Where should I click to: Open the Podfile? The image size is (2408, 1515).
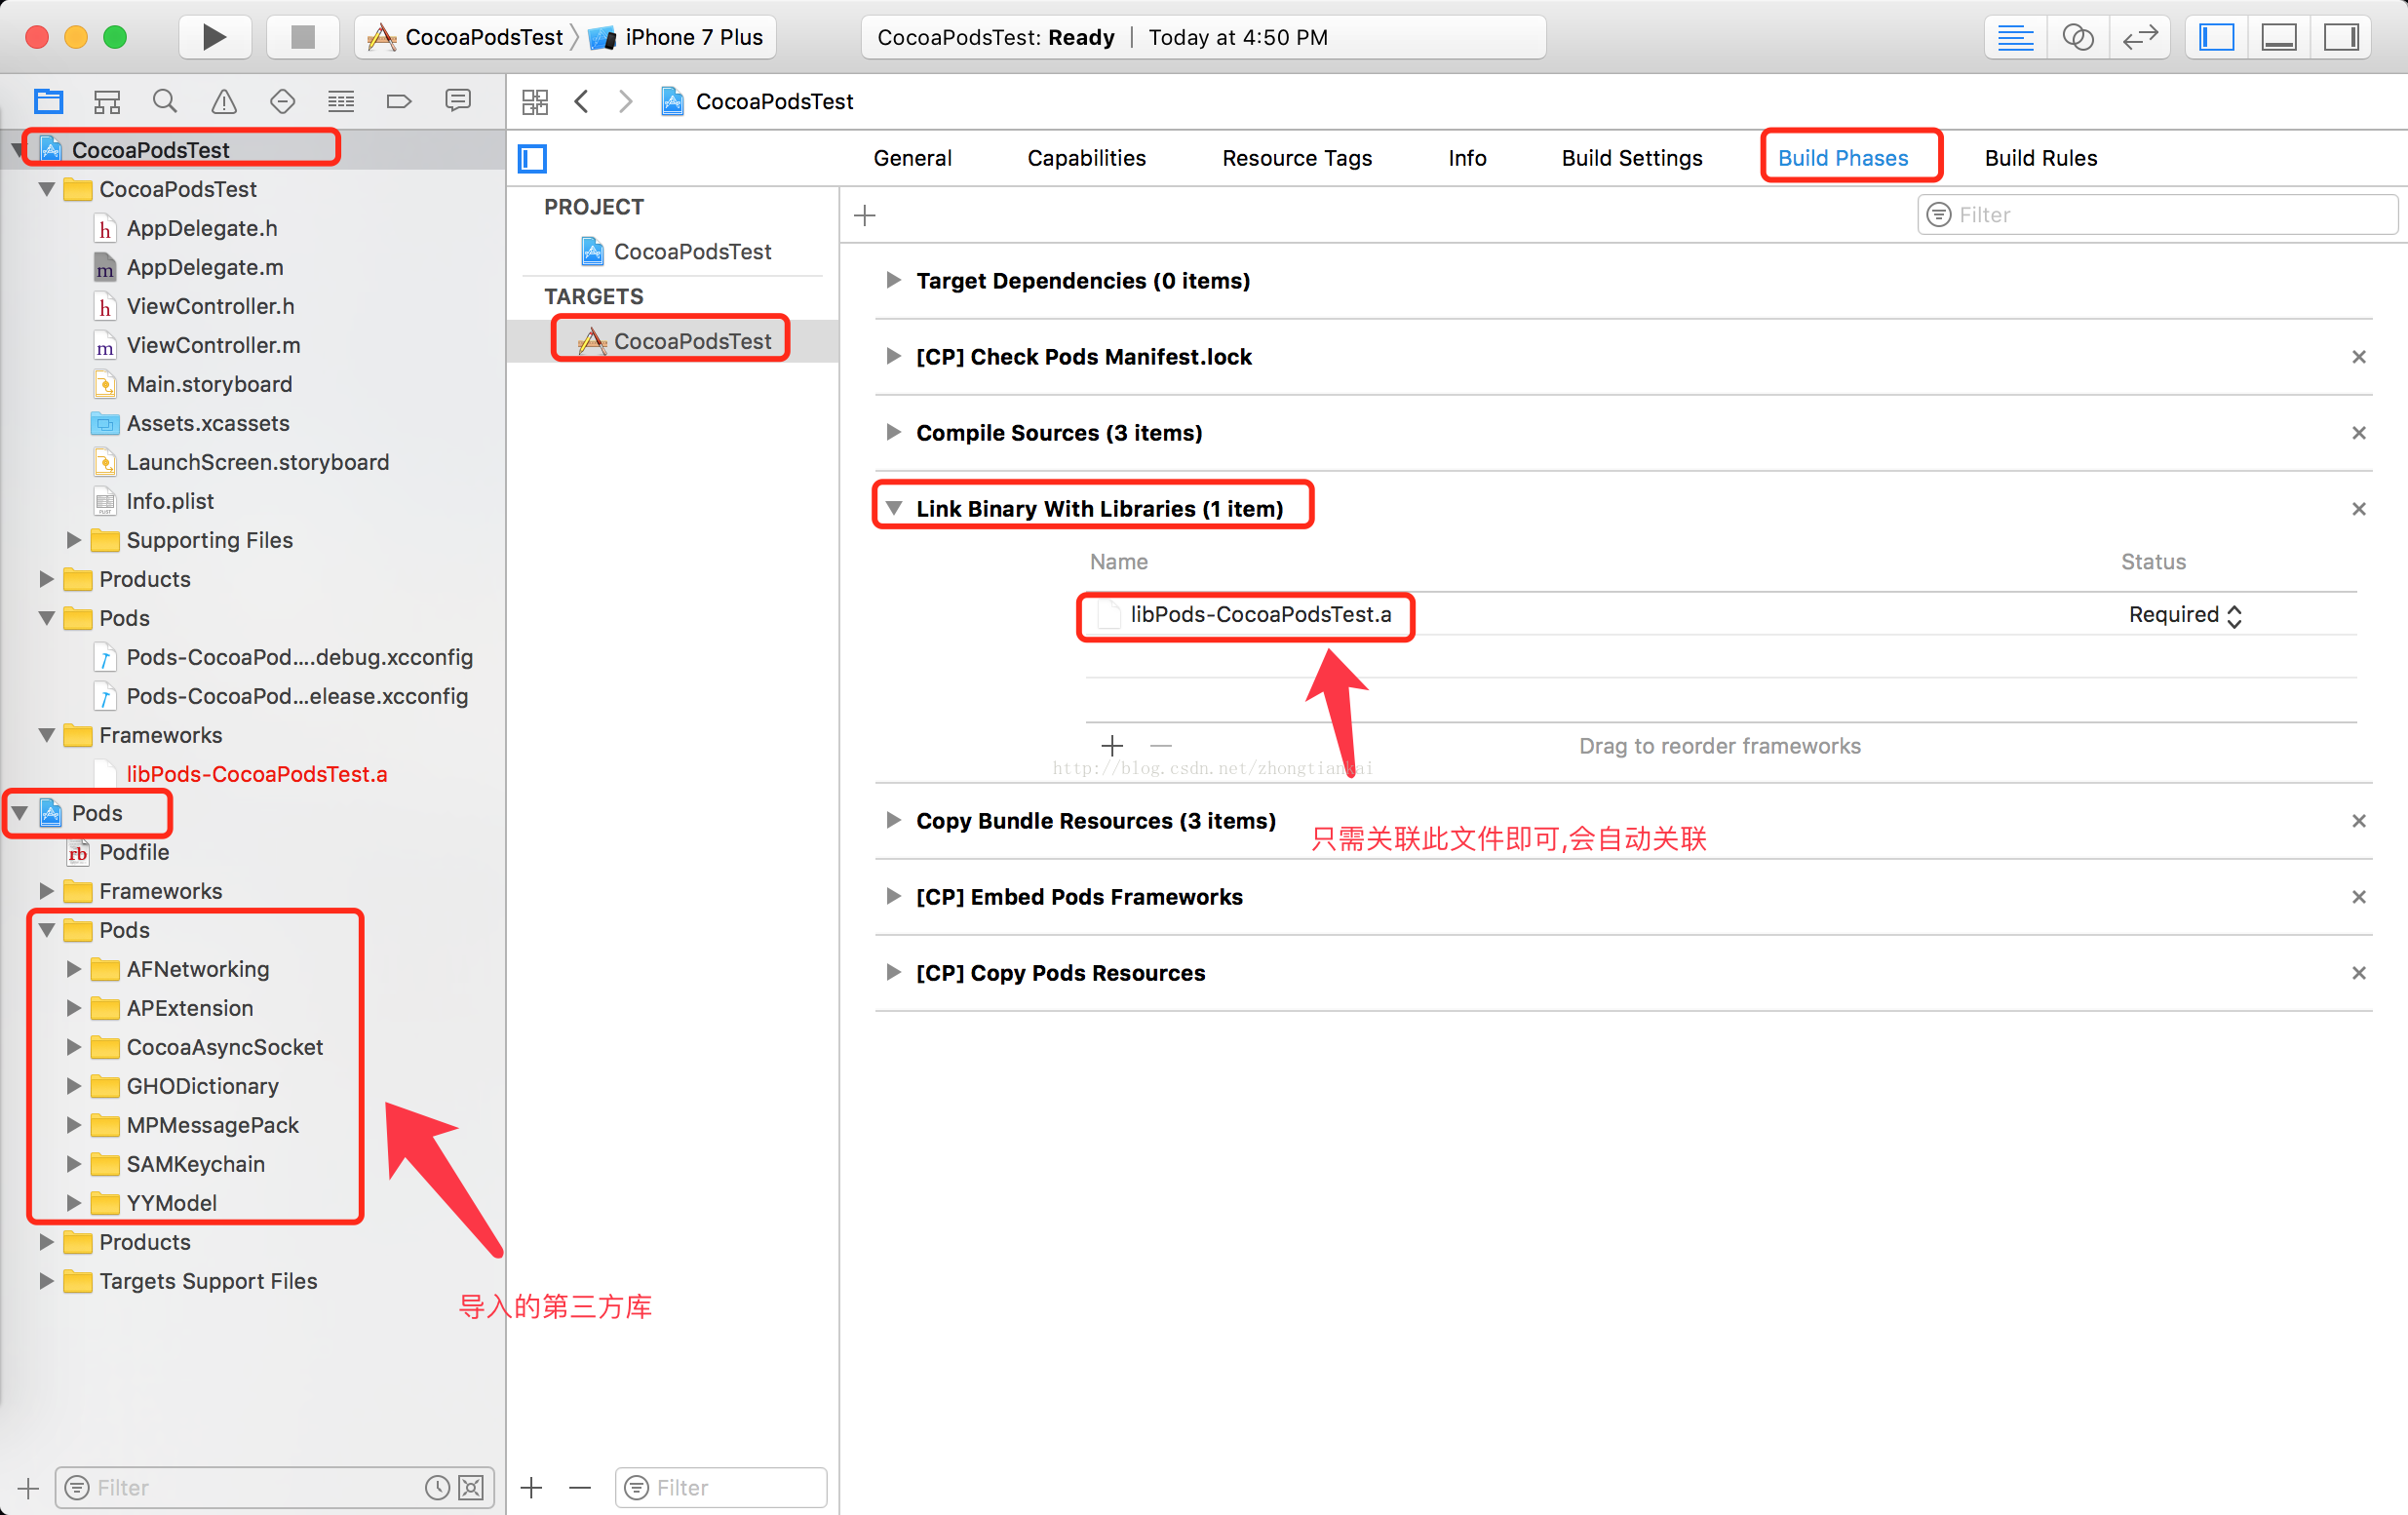(133, 852)
